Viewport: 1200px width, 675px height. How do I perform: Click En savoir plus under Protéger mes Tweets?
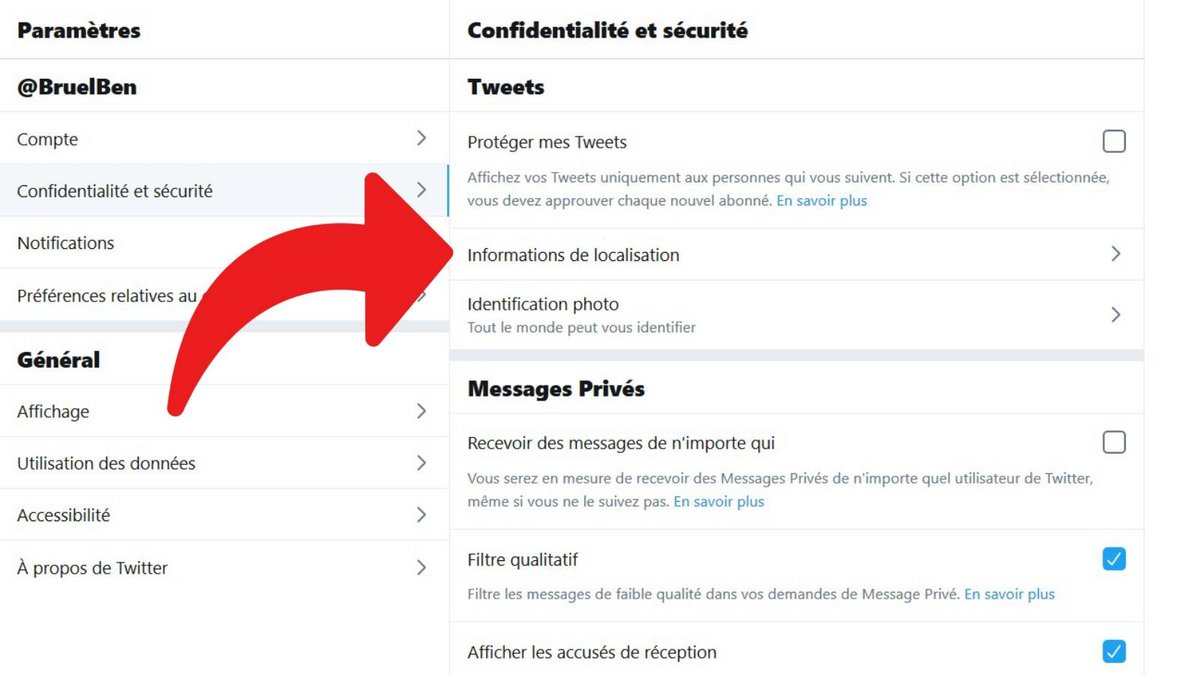(821, 200)
